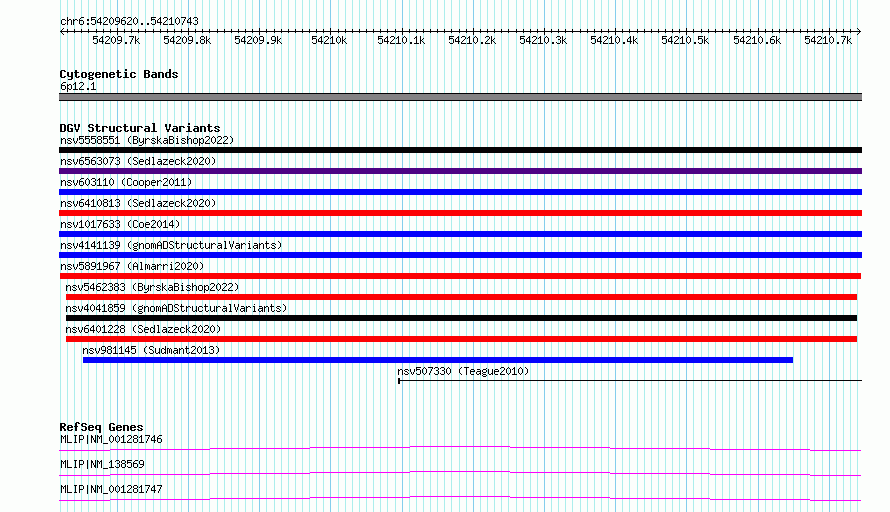Click the 54209.8k ruler position
The width and height of the screenshot is (890, 512).
187,40
